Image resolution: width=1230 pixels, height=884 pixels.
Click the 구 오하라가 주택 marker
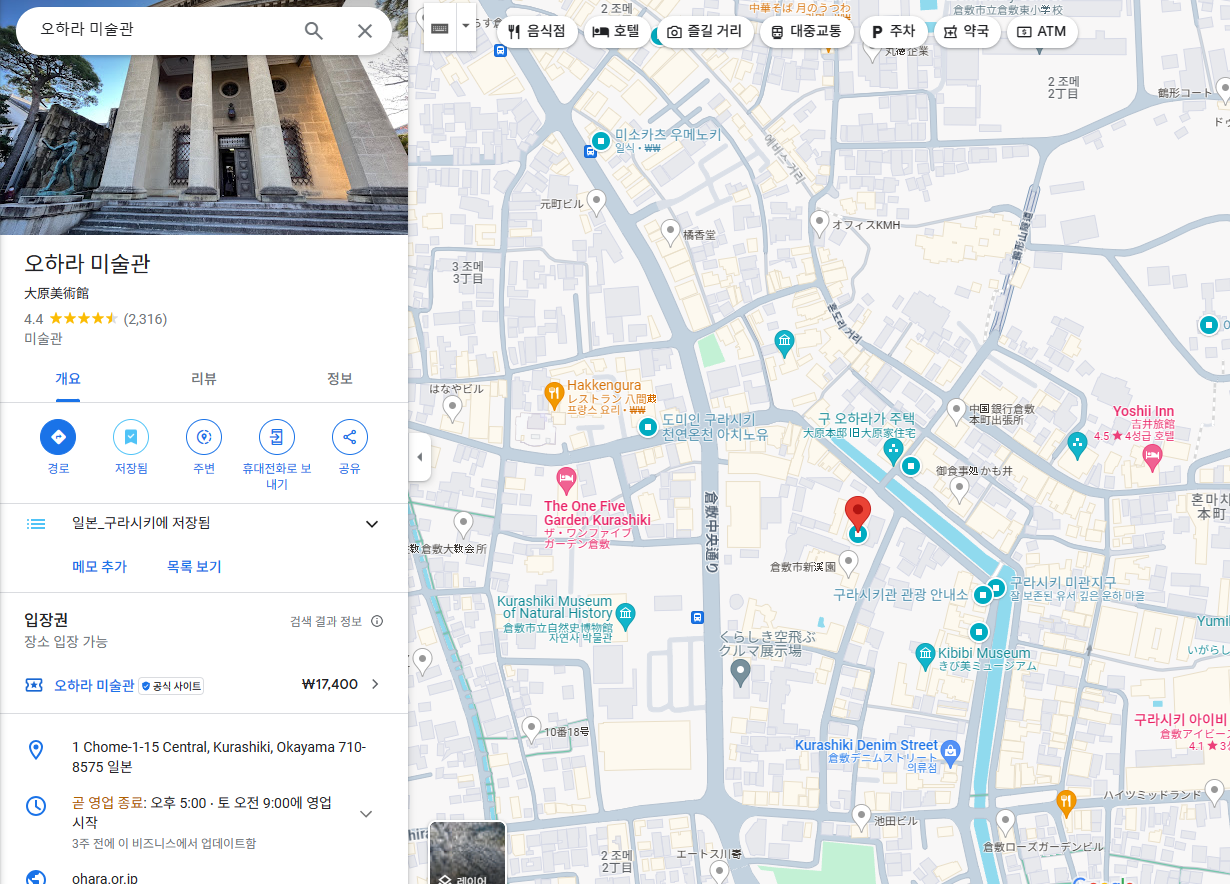pyautogui.click(x=893, y=451)
